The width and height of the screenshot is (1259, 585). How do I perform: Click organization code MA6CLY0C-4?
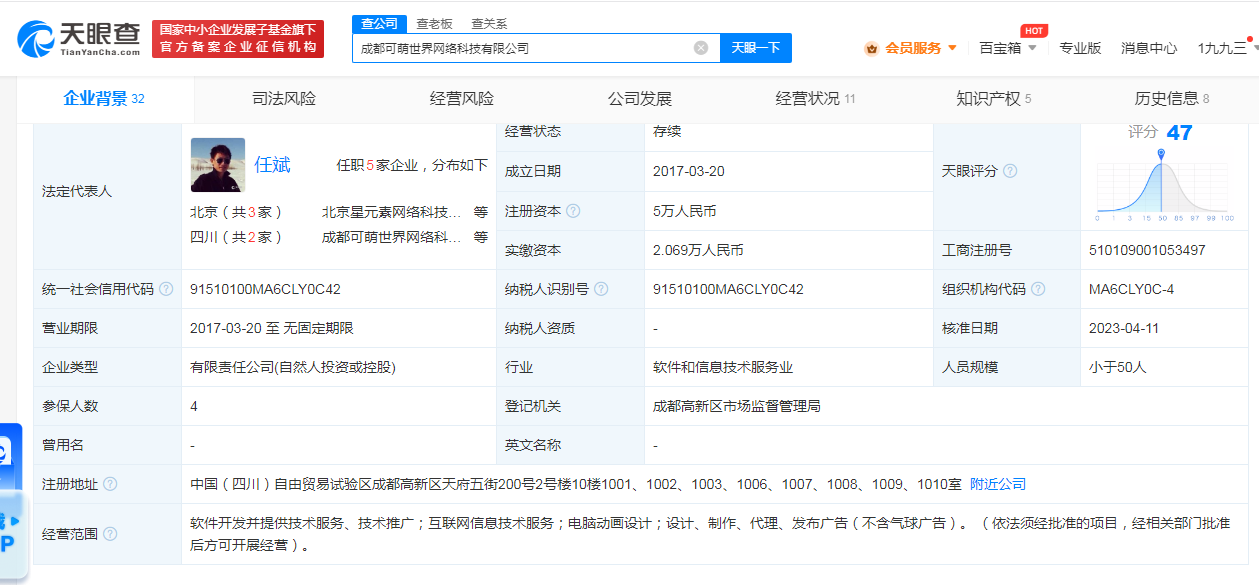pos(1131,289)
